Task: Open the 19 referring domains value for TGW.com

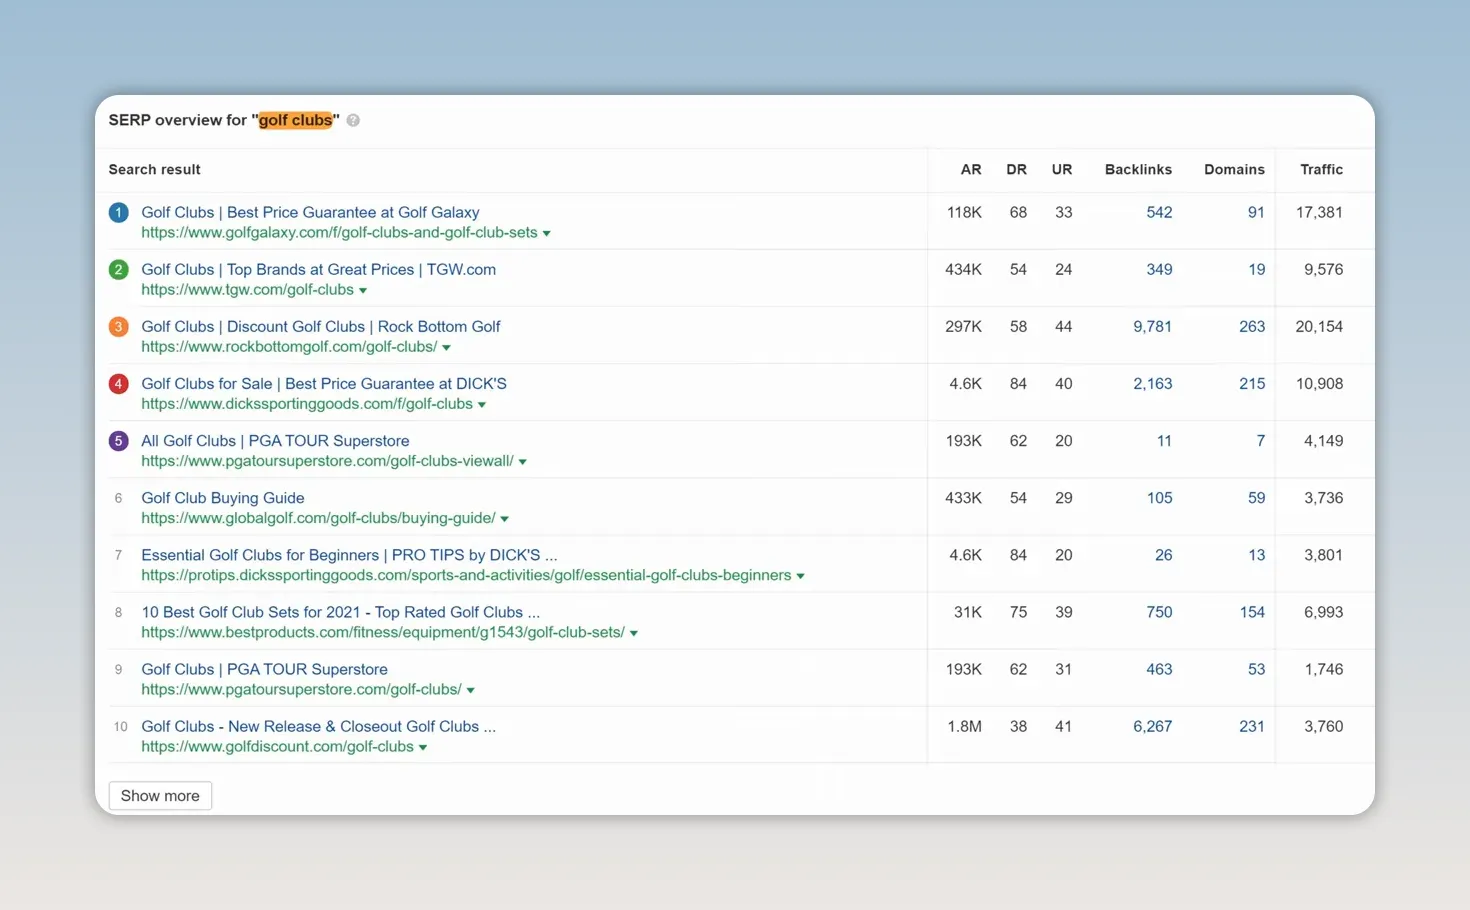Action: [x=1256, y=269]
